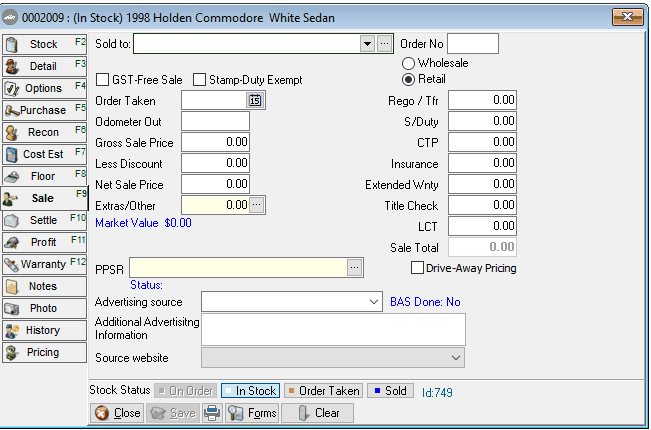Open the Profit tab
Viewport: 651px width, 430px height.
44,242
